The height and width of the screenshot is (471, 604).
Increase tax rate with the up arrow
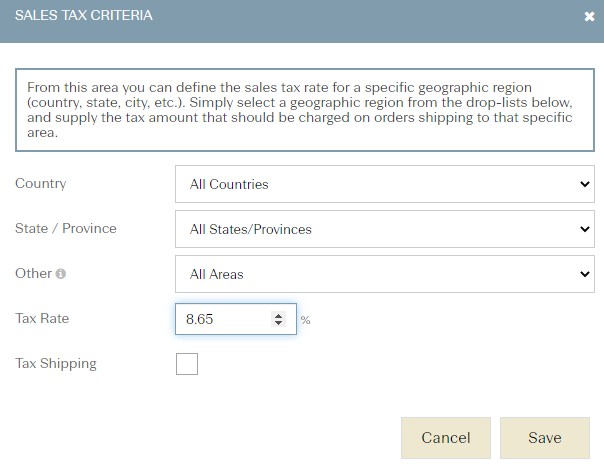pyautogui.click(x=278, y=315)
